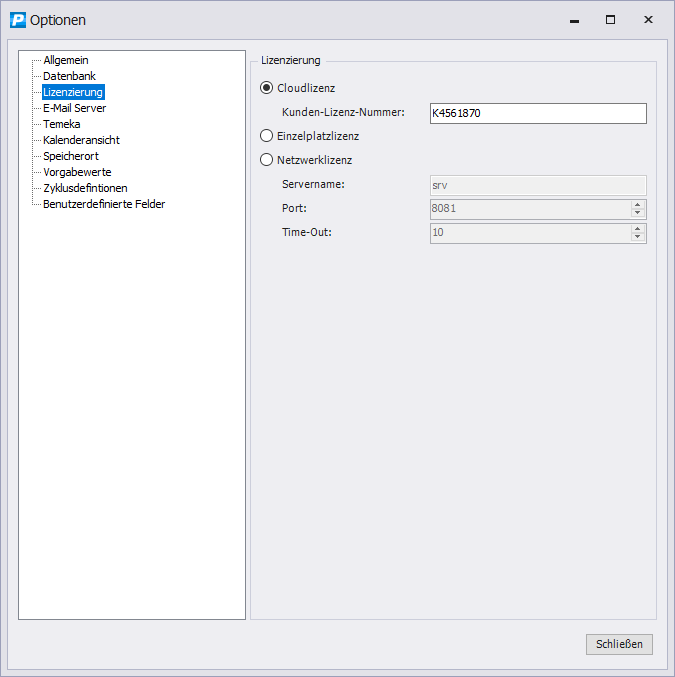Increase the Time-Out value with up arrow
Screen dimensions: 675x677
637,229
